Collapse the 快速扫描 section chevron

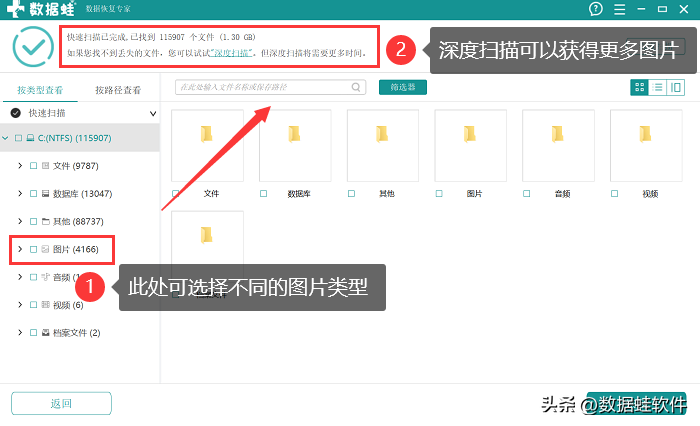point(153,113)
